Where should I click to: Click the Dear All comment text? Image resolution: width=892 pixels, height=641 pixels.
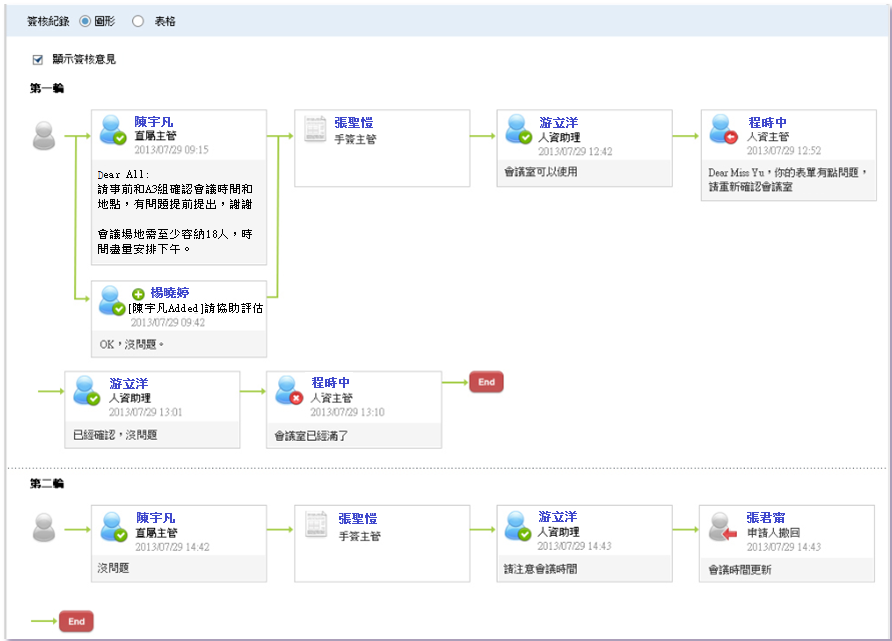click(175, 212)
